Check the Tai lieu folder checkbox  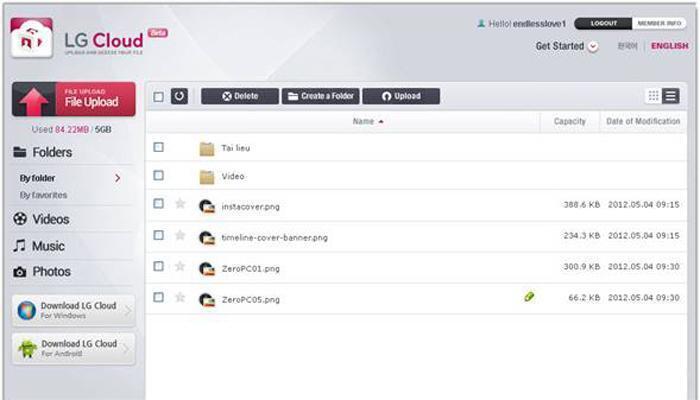(x=158, y=147)
